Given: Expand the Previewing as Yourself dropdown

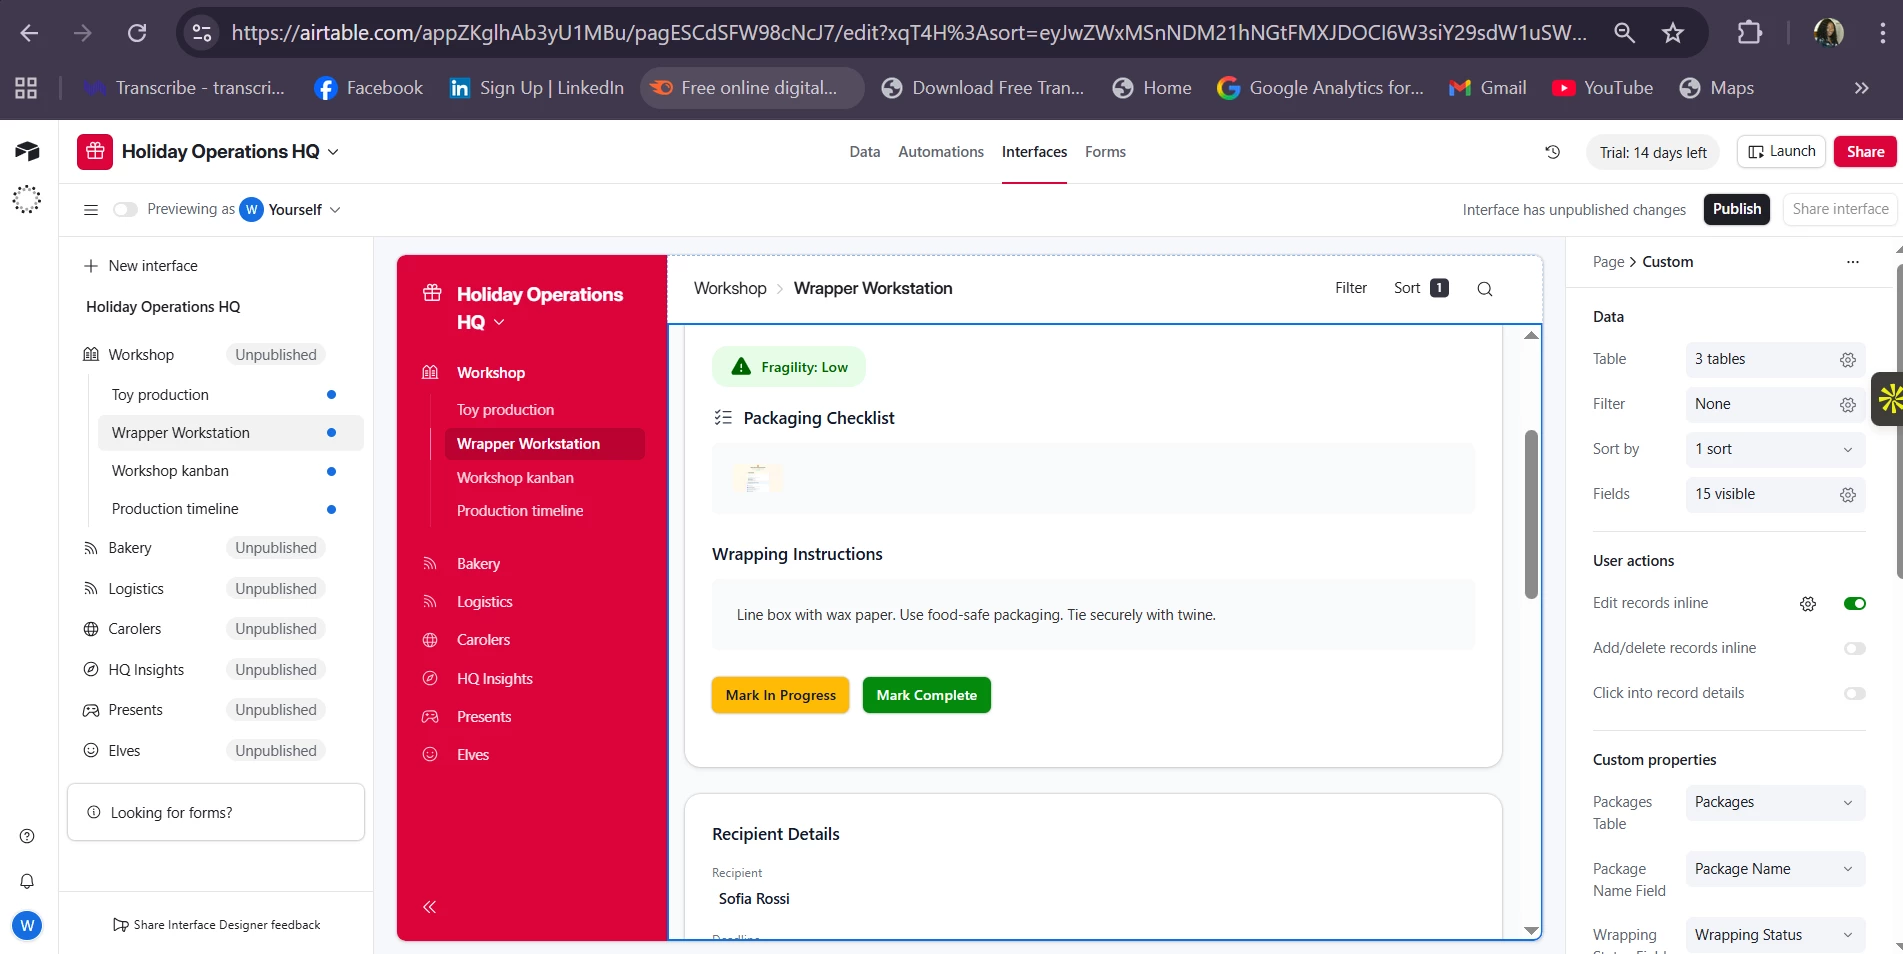Looking at the screenshot, I should pos(291,210).
